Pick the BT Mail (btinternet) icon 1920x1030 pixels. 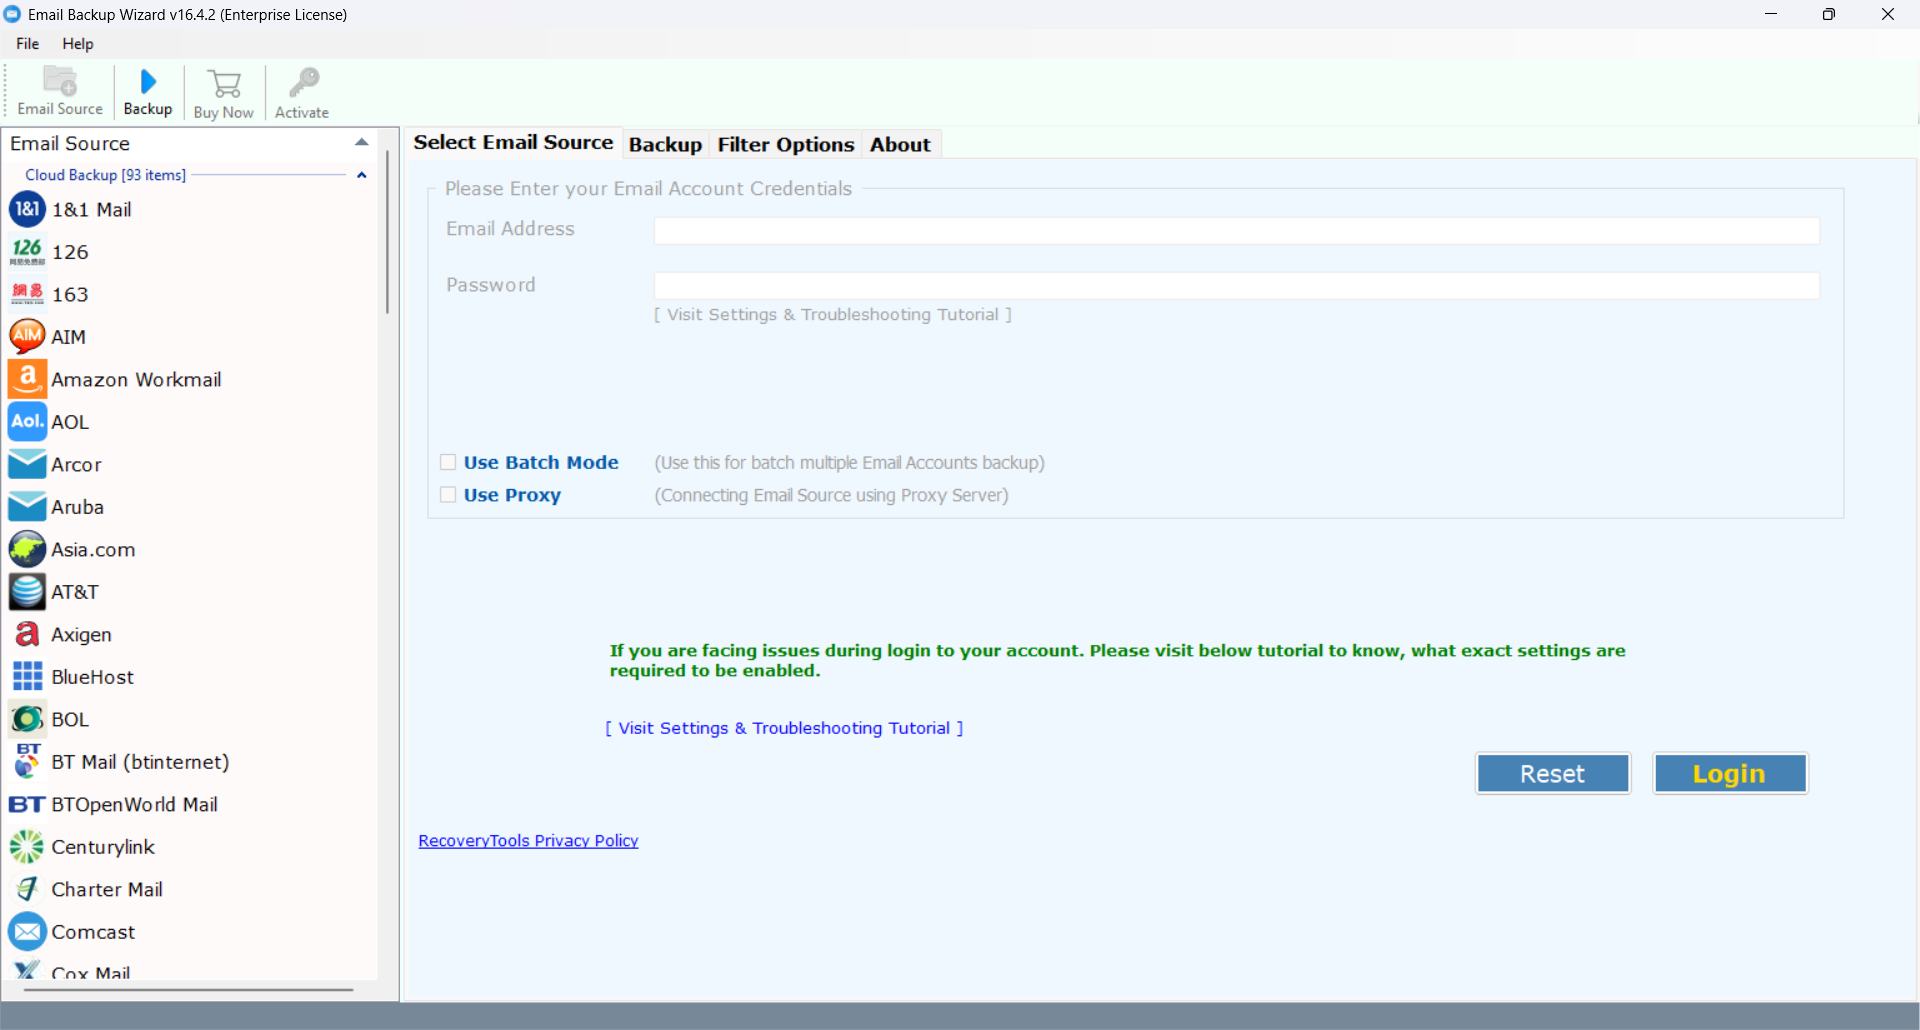[27, 761]
